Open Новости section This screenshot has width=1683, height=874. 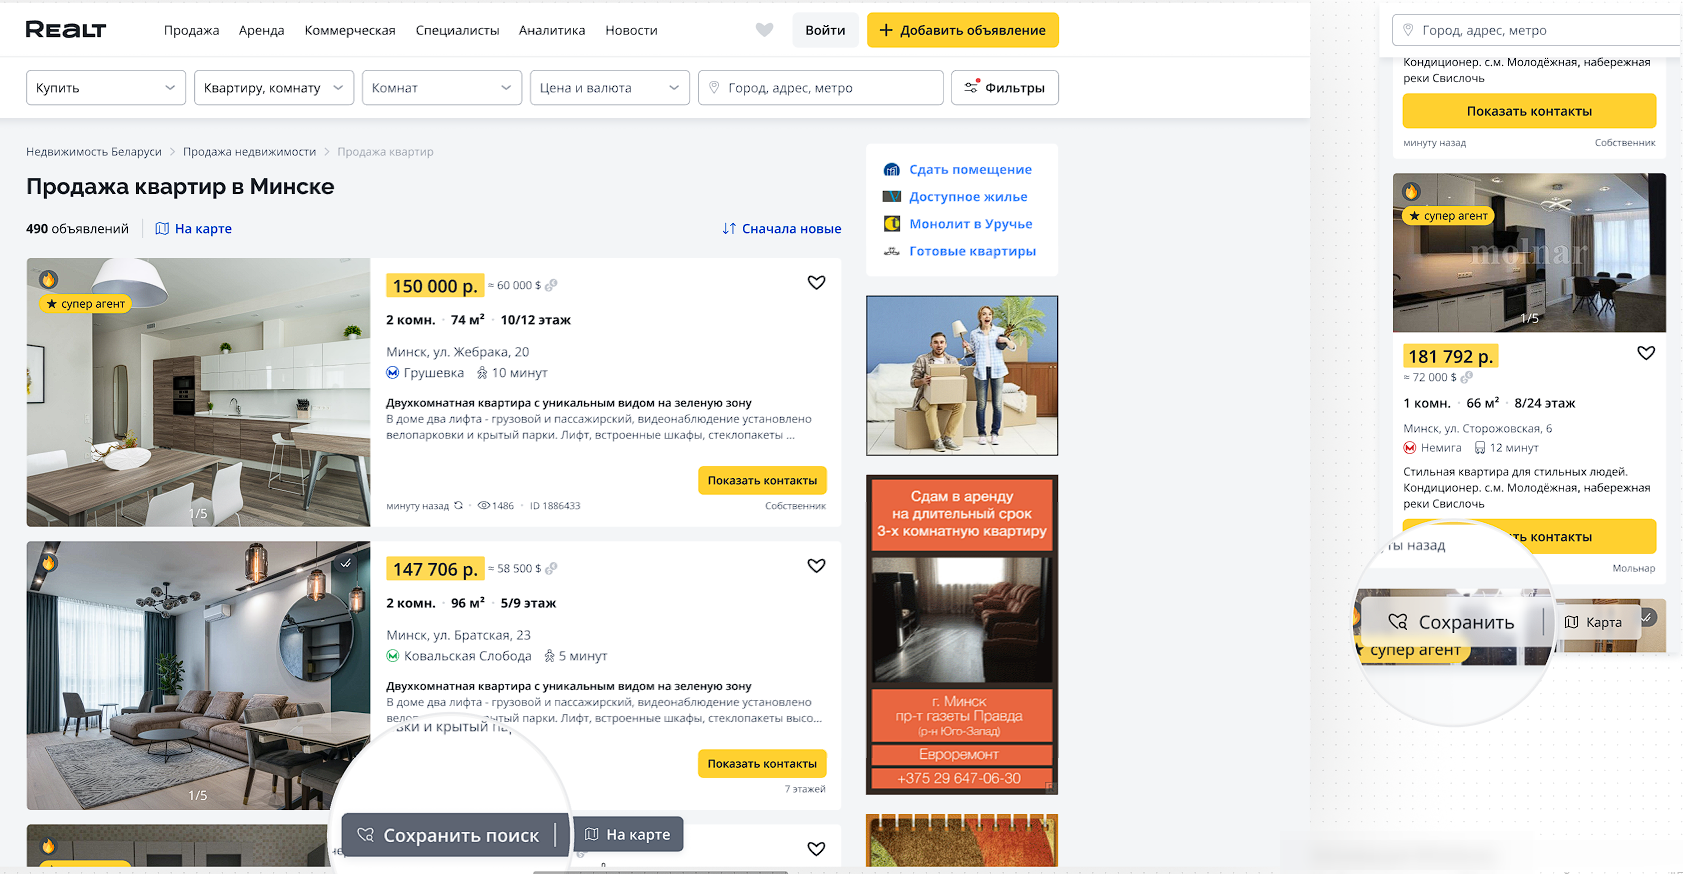631,31
